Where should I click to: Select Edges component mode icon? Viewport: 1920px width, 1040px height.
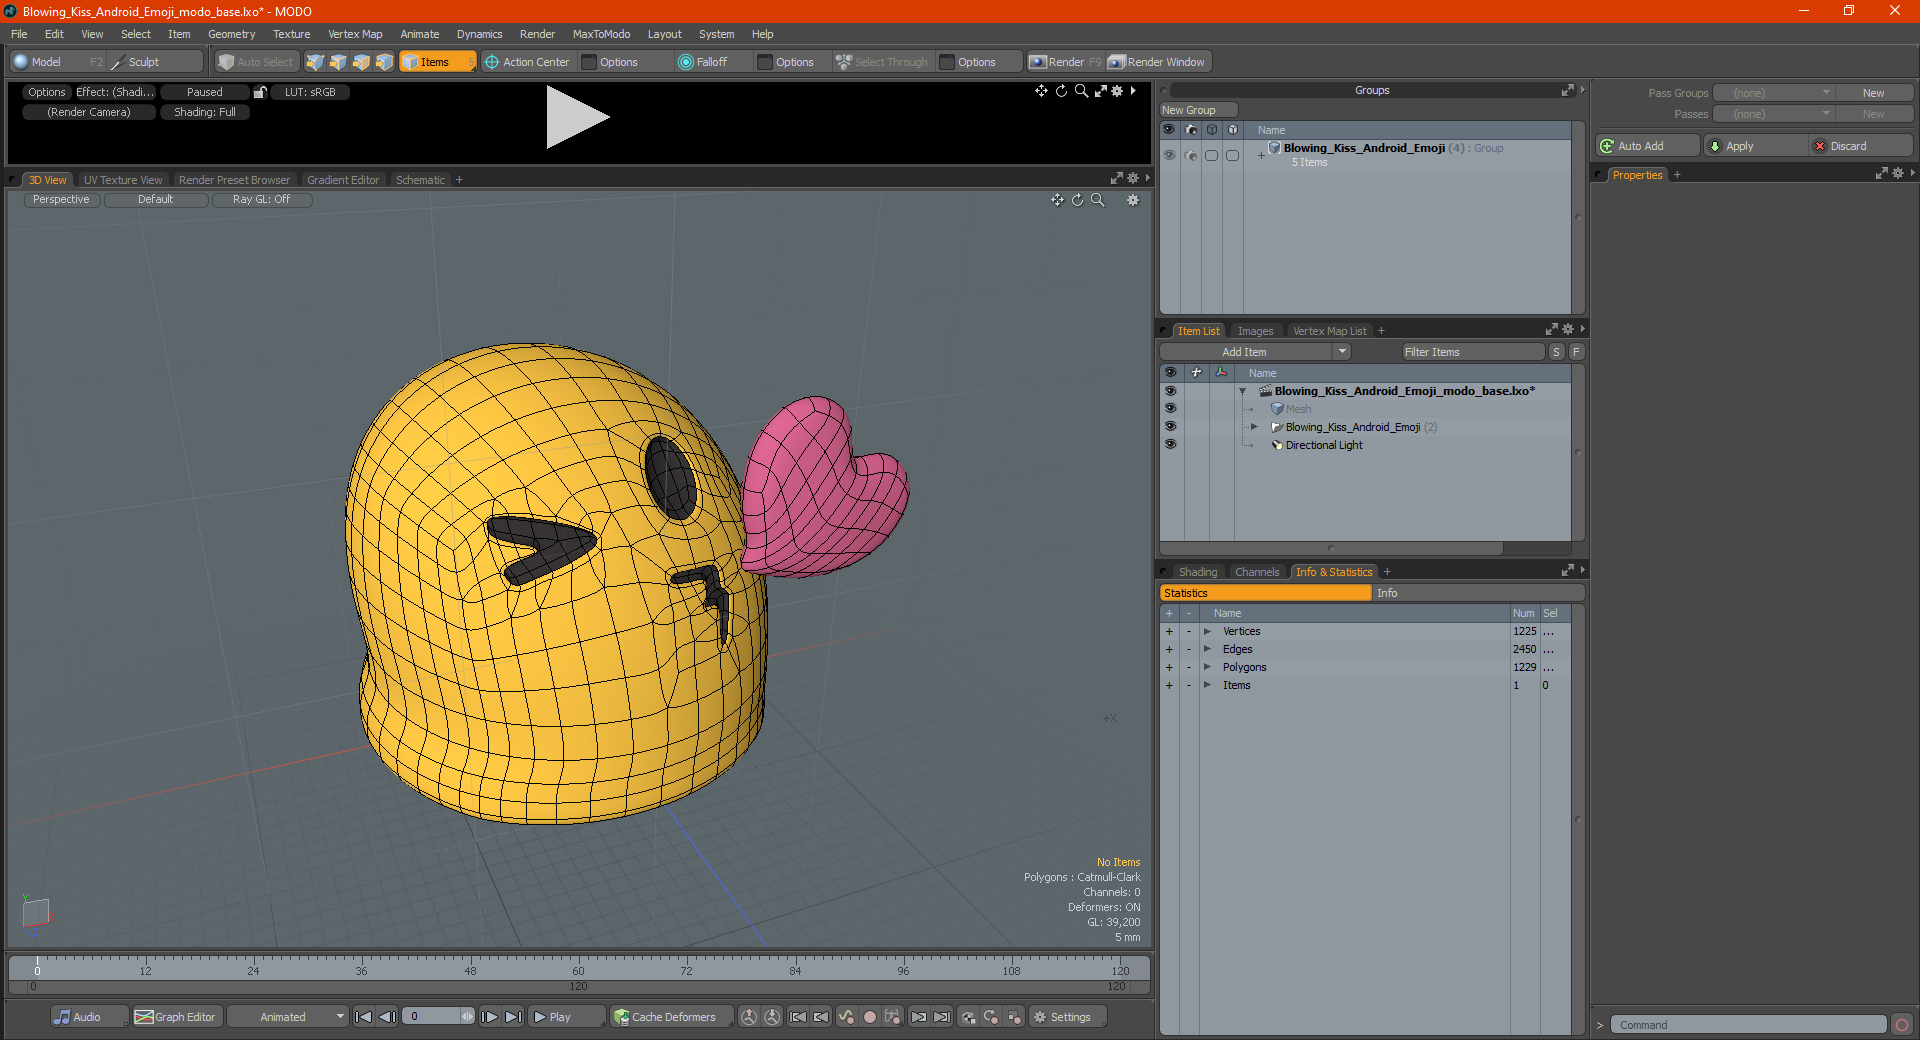[x=338, y=62]
